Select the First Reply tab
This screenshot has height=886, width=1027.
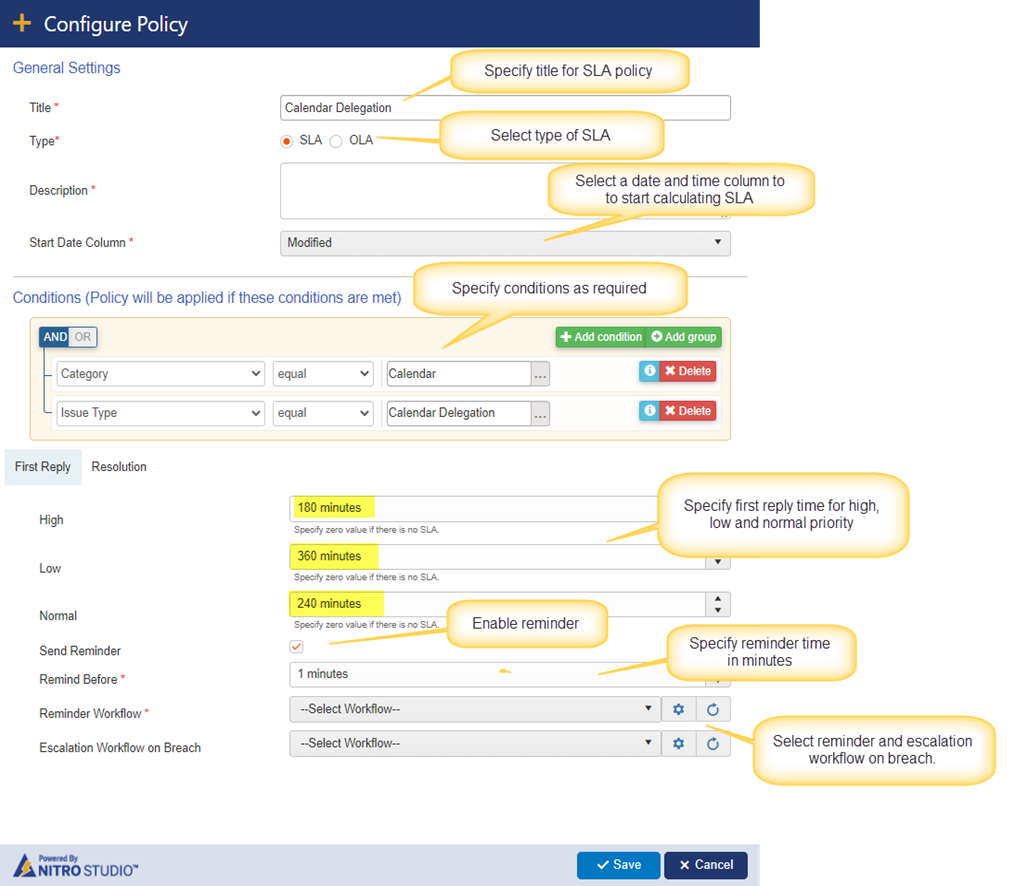coord(43,467)
